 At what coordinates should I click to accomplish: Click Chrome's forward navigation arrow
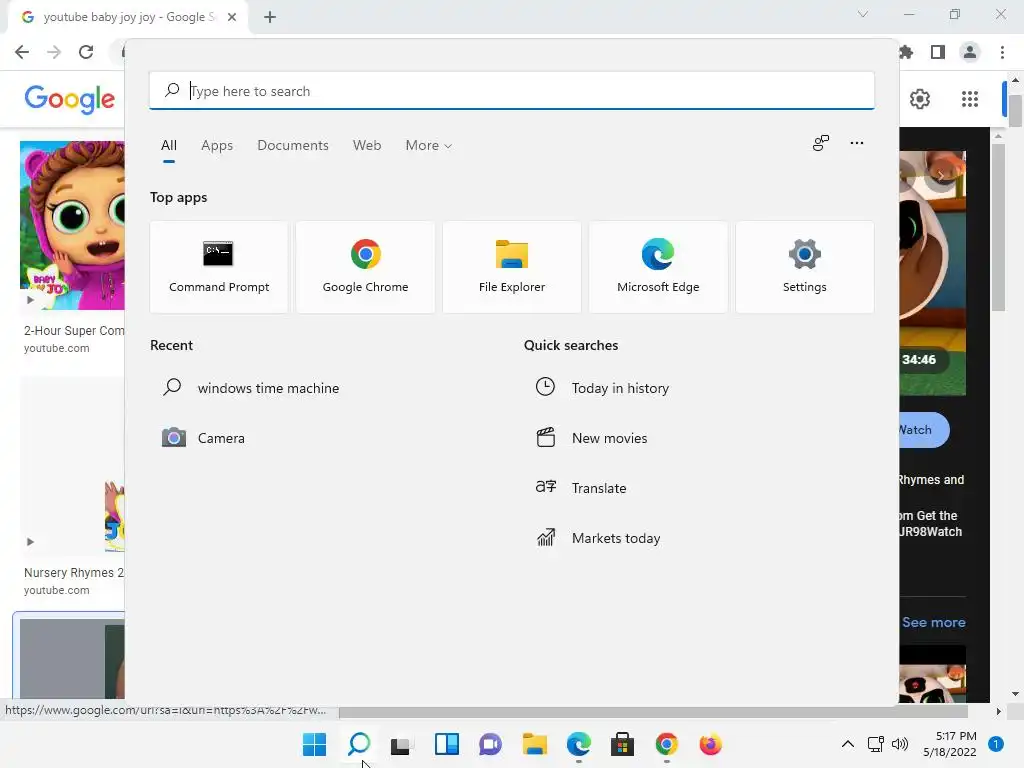[54, 52]
